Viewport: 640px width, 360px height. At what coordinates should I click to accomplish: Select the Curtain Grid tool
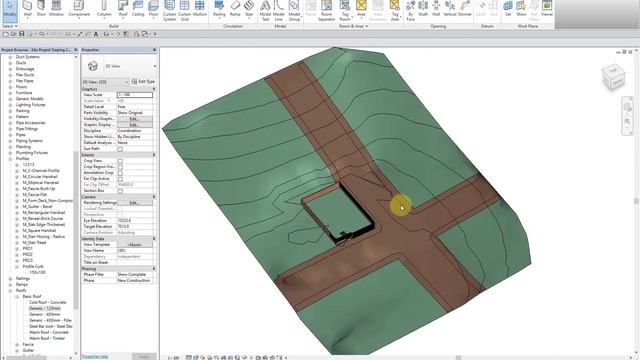pyautogui.click(x=184, y=11)
